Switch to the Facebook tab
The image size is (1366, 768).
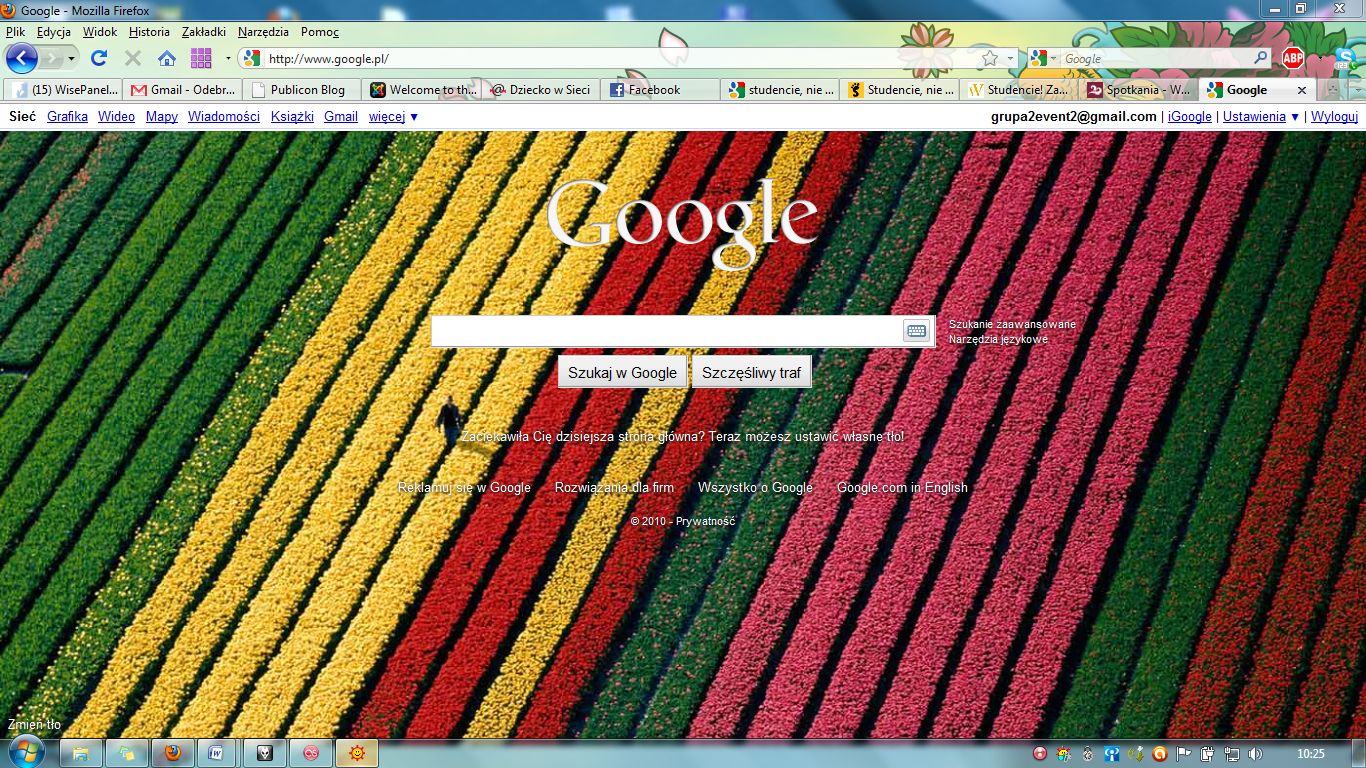[661, 90]
